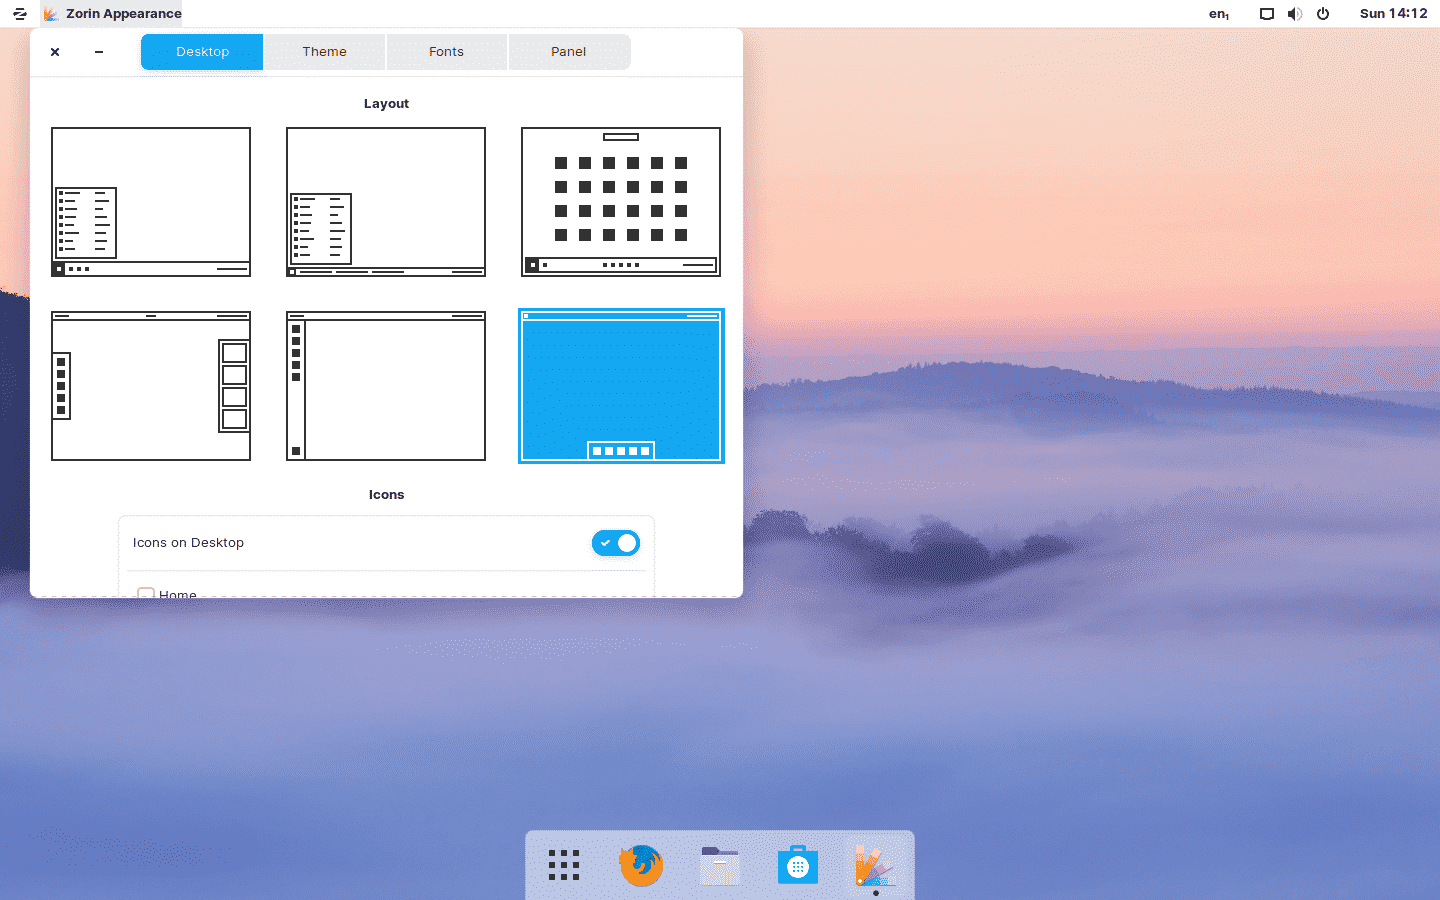
Task: Open the app grid launcher in the dock
Action: coord(563,864)
